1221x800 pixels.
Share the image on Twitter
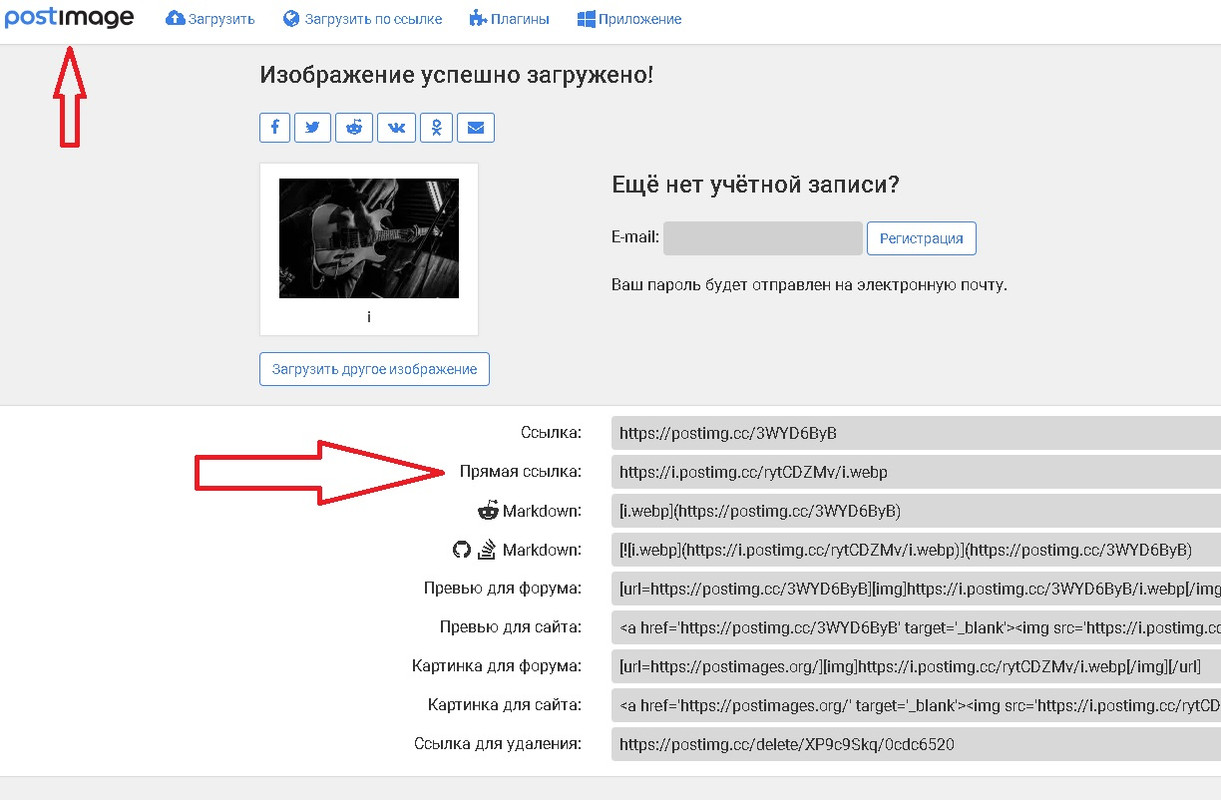tap(313, 127)
